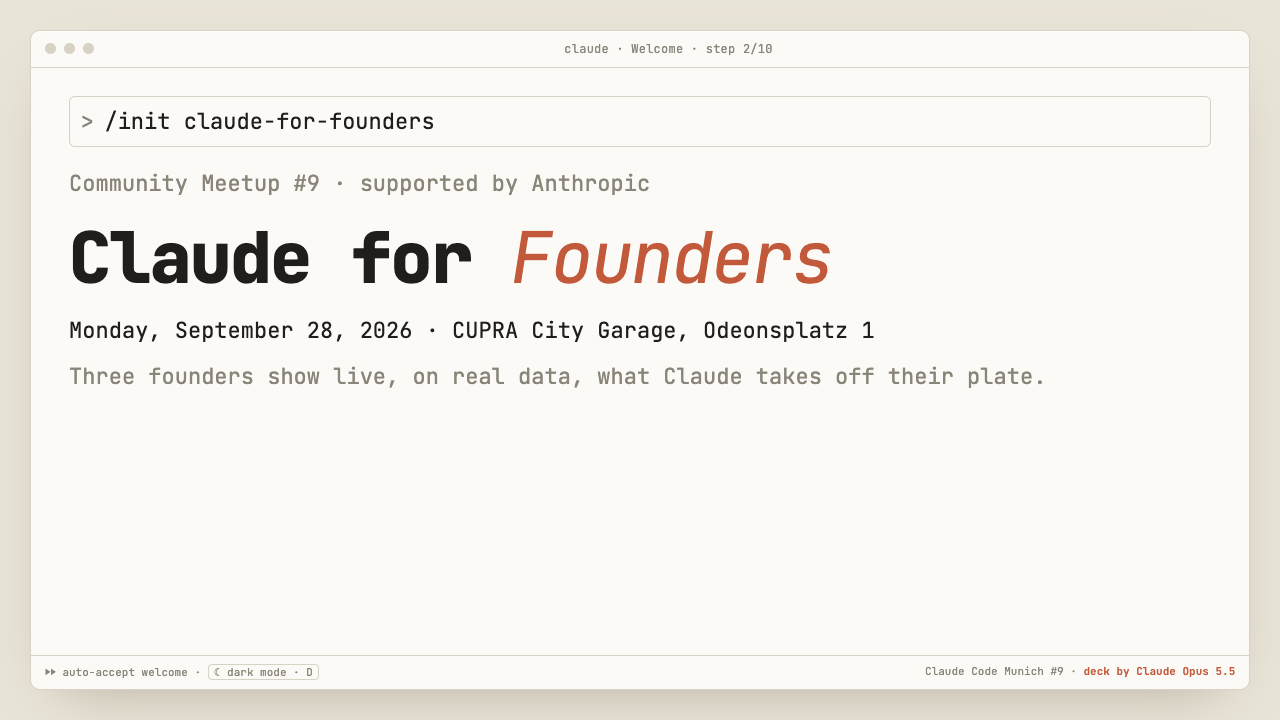
Task: Click the 'deck by Claude Opus 5.5' credit
Action: pyautogui.click(x=1159, y=672)
